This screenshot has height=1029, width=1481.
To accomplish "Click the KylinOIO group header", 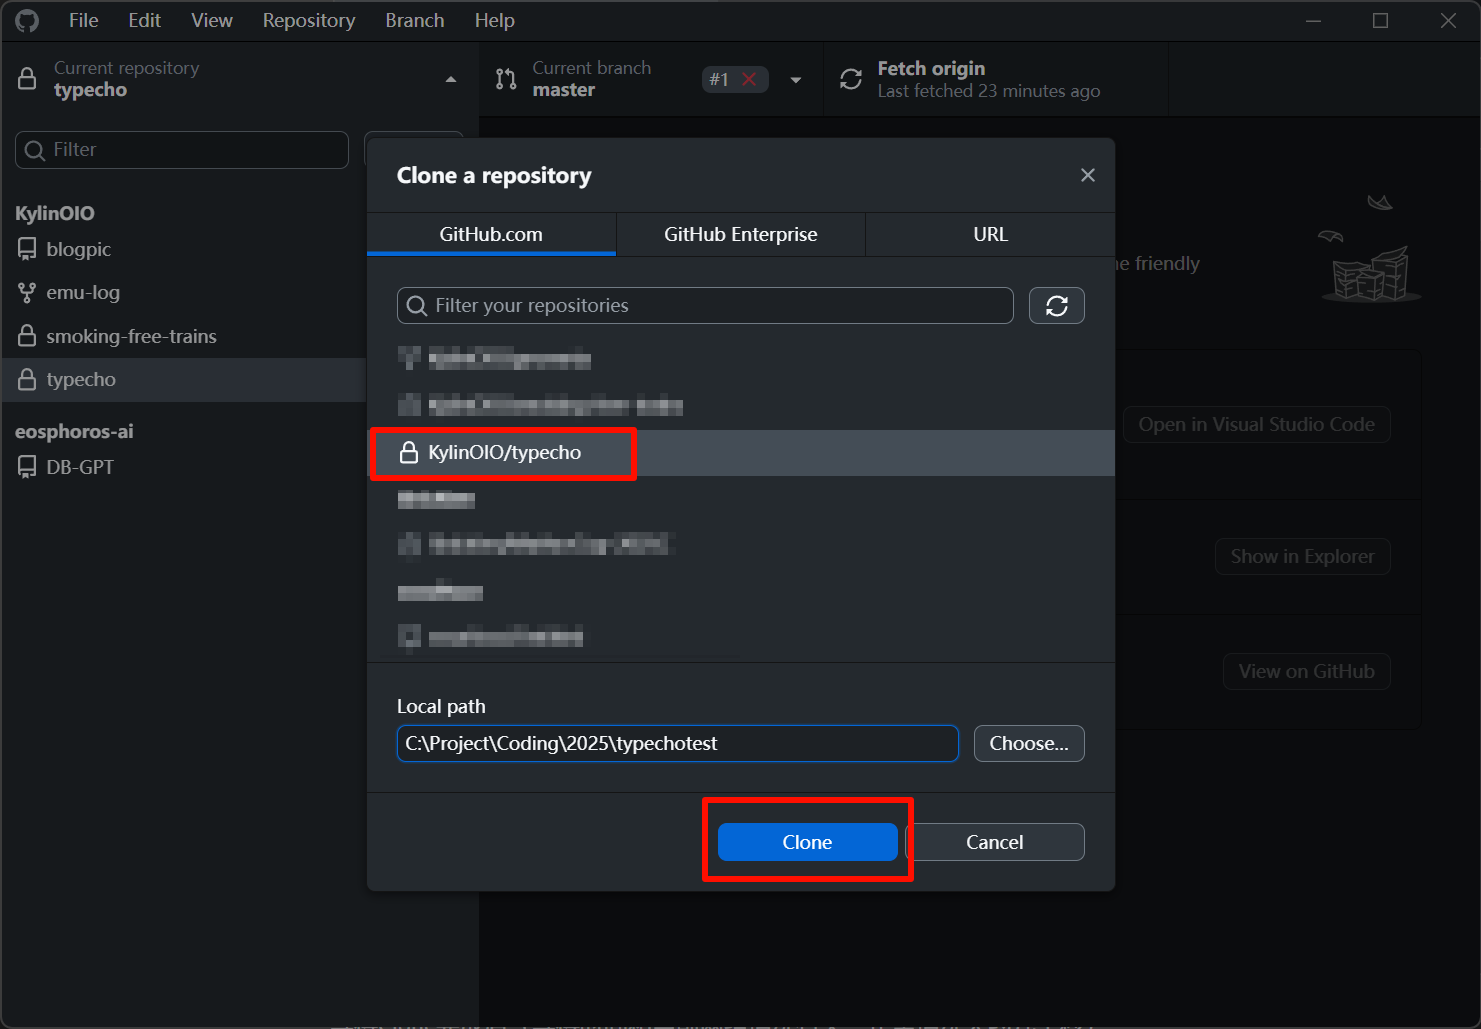I will 55,213.
